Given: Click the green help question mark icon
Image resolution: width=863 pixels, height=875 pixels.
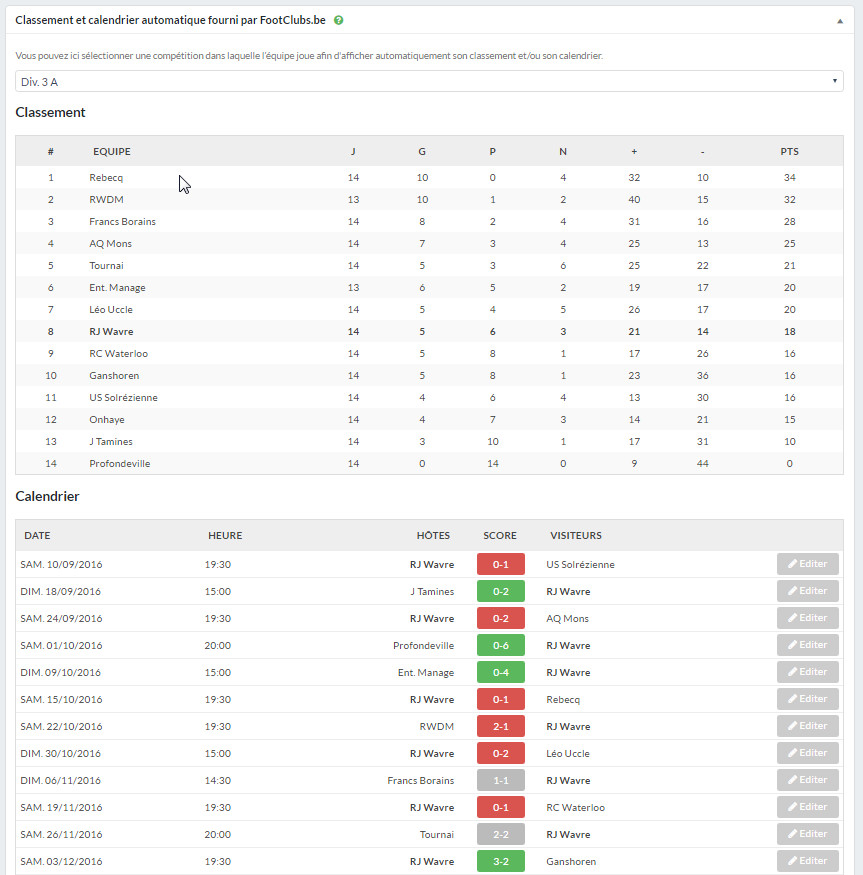Looking at the screenshot, I should click(x=338, y=20).
